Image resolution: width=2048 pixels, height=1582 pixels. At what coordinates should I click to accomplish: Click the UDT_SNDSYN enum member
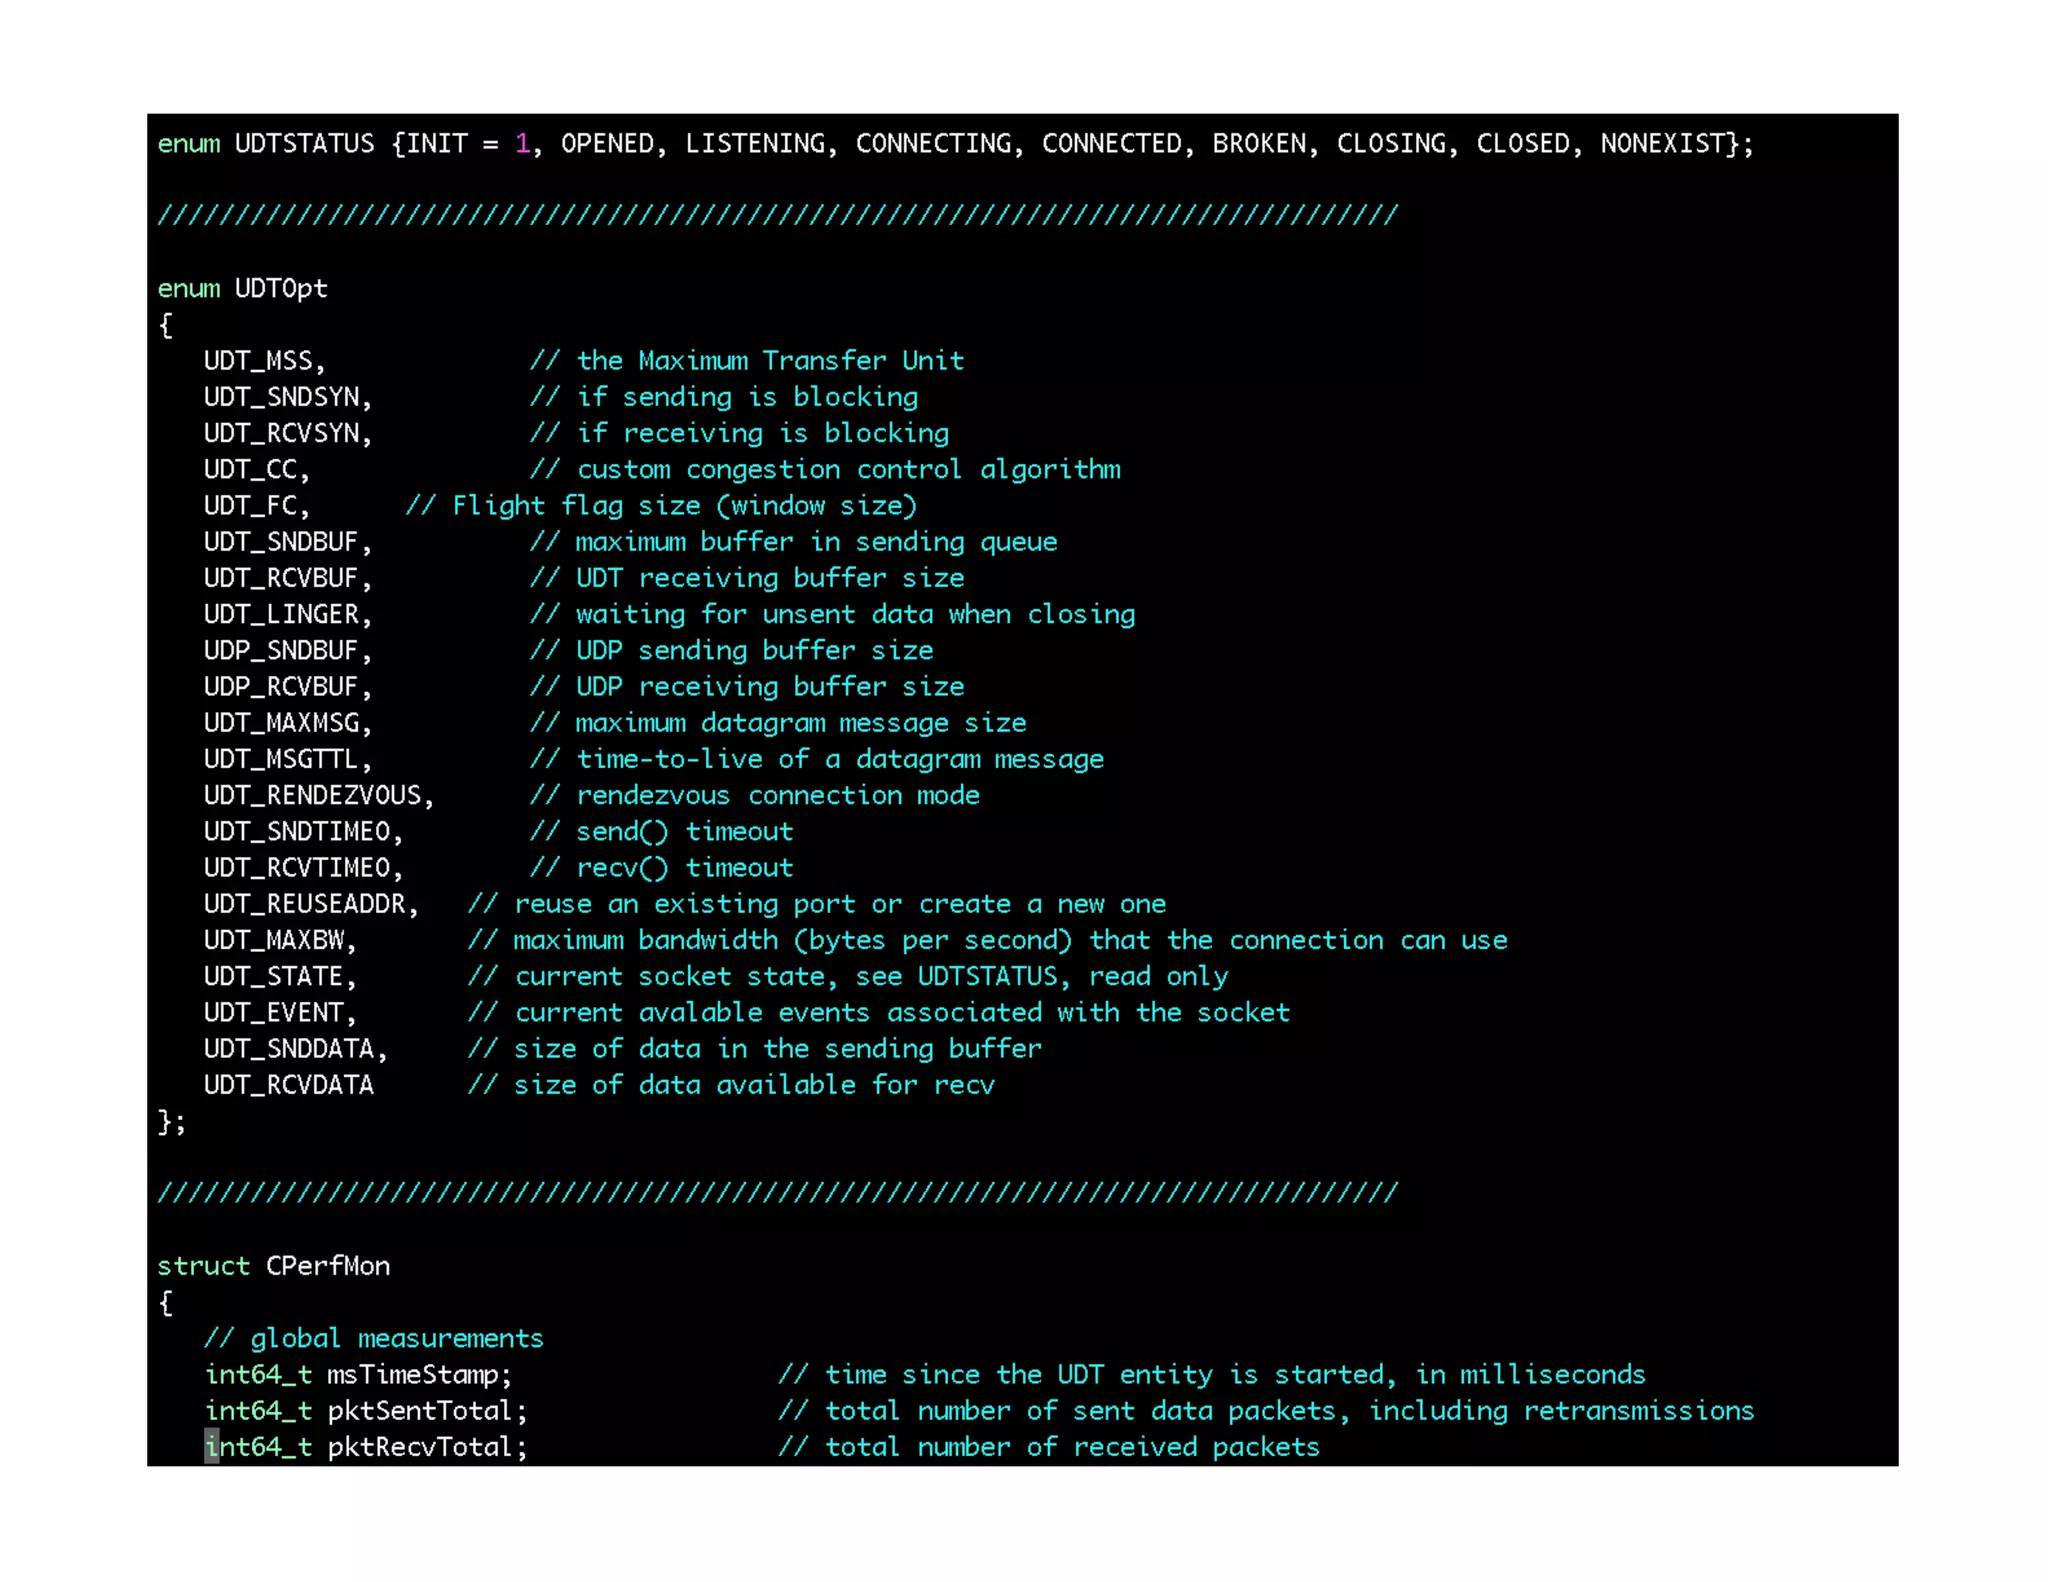coord(281,397)
